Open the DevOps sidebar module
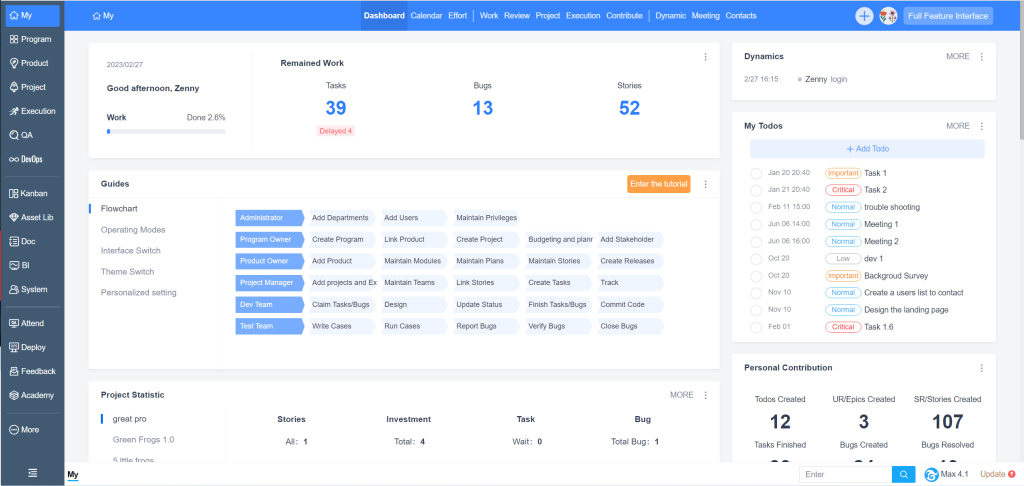The height and width of the screenshot is (486, 1024). [31, 159]
